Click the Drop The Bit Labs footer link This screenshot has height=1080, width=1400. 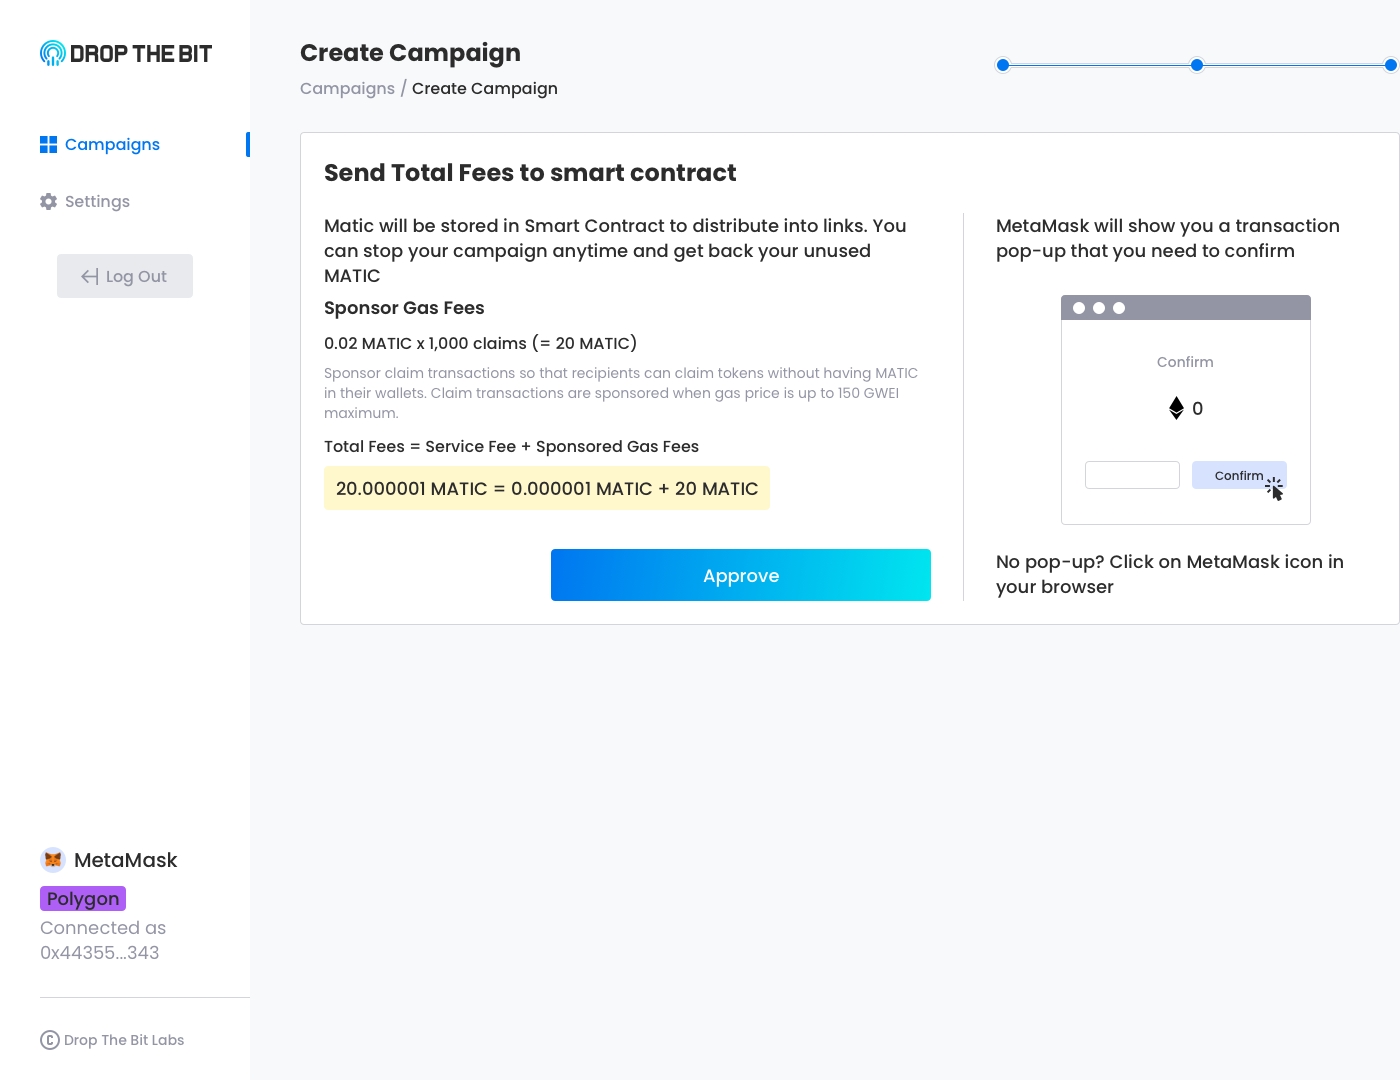[x=124, y=1040]
